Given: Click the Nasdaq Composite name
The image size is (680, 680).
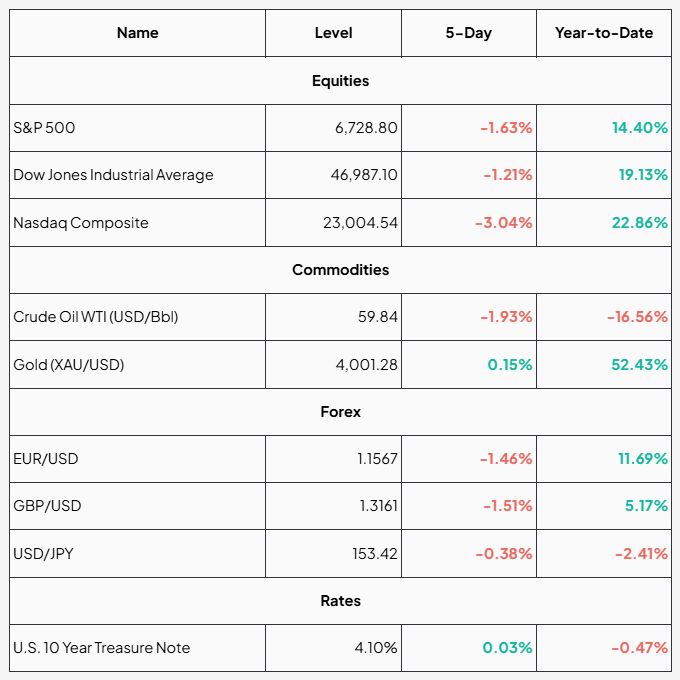Looking at the screenshot, I should point(80,223).
